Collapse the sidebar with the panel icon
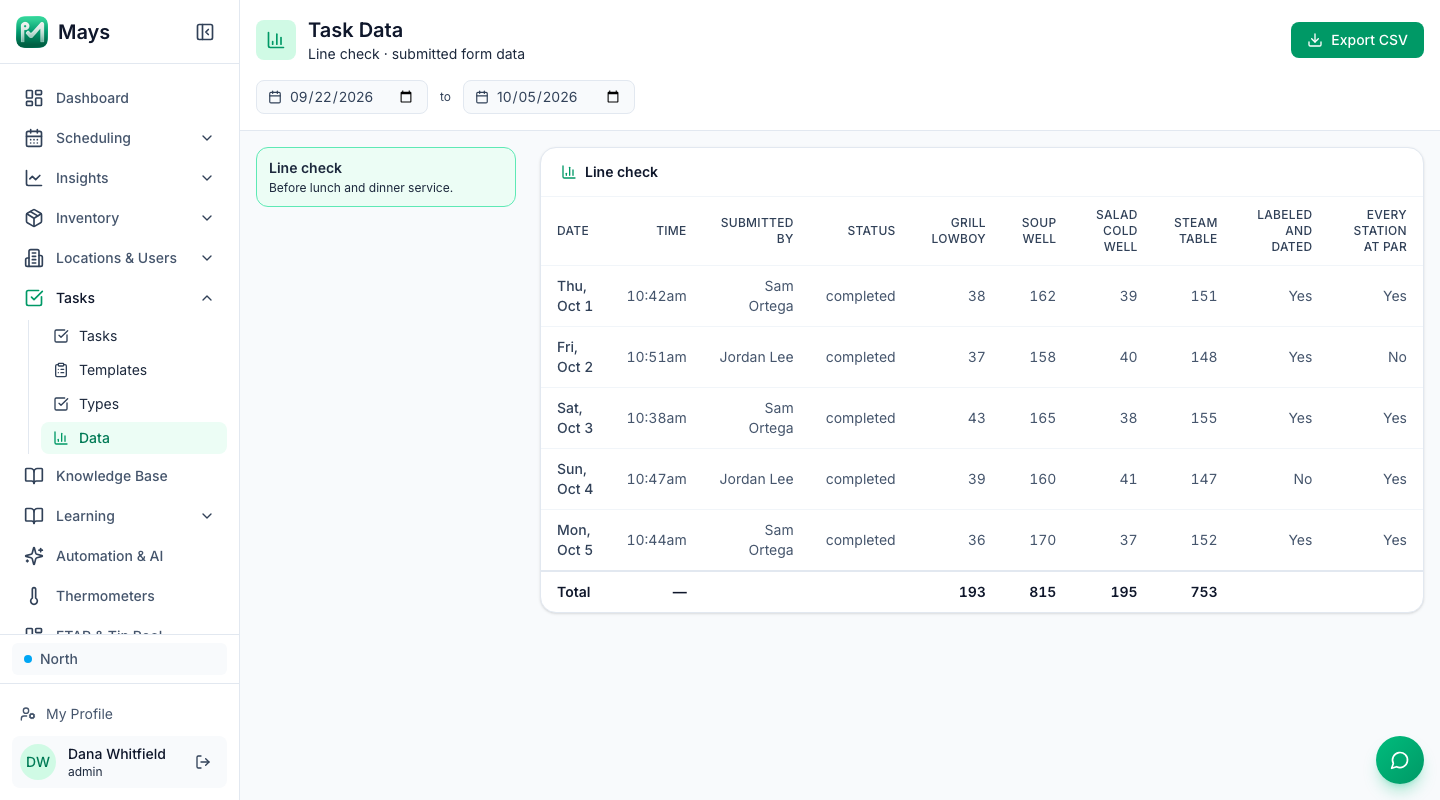Screen dimensions: 1440x800 coord(205,32)
